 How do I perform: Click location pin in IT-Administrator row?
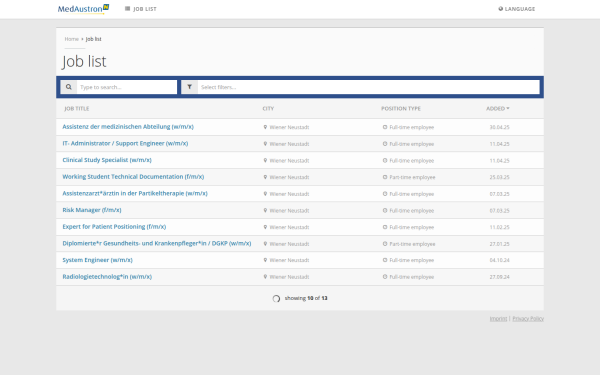tap(265, 144)
